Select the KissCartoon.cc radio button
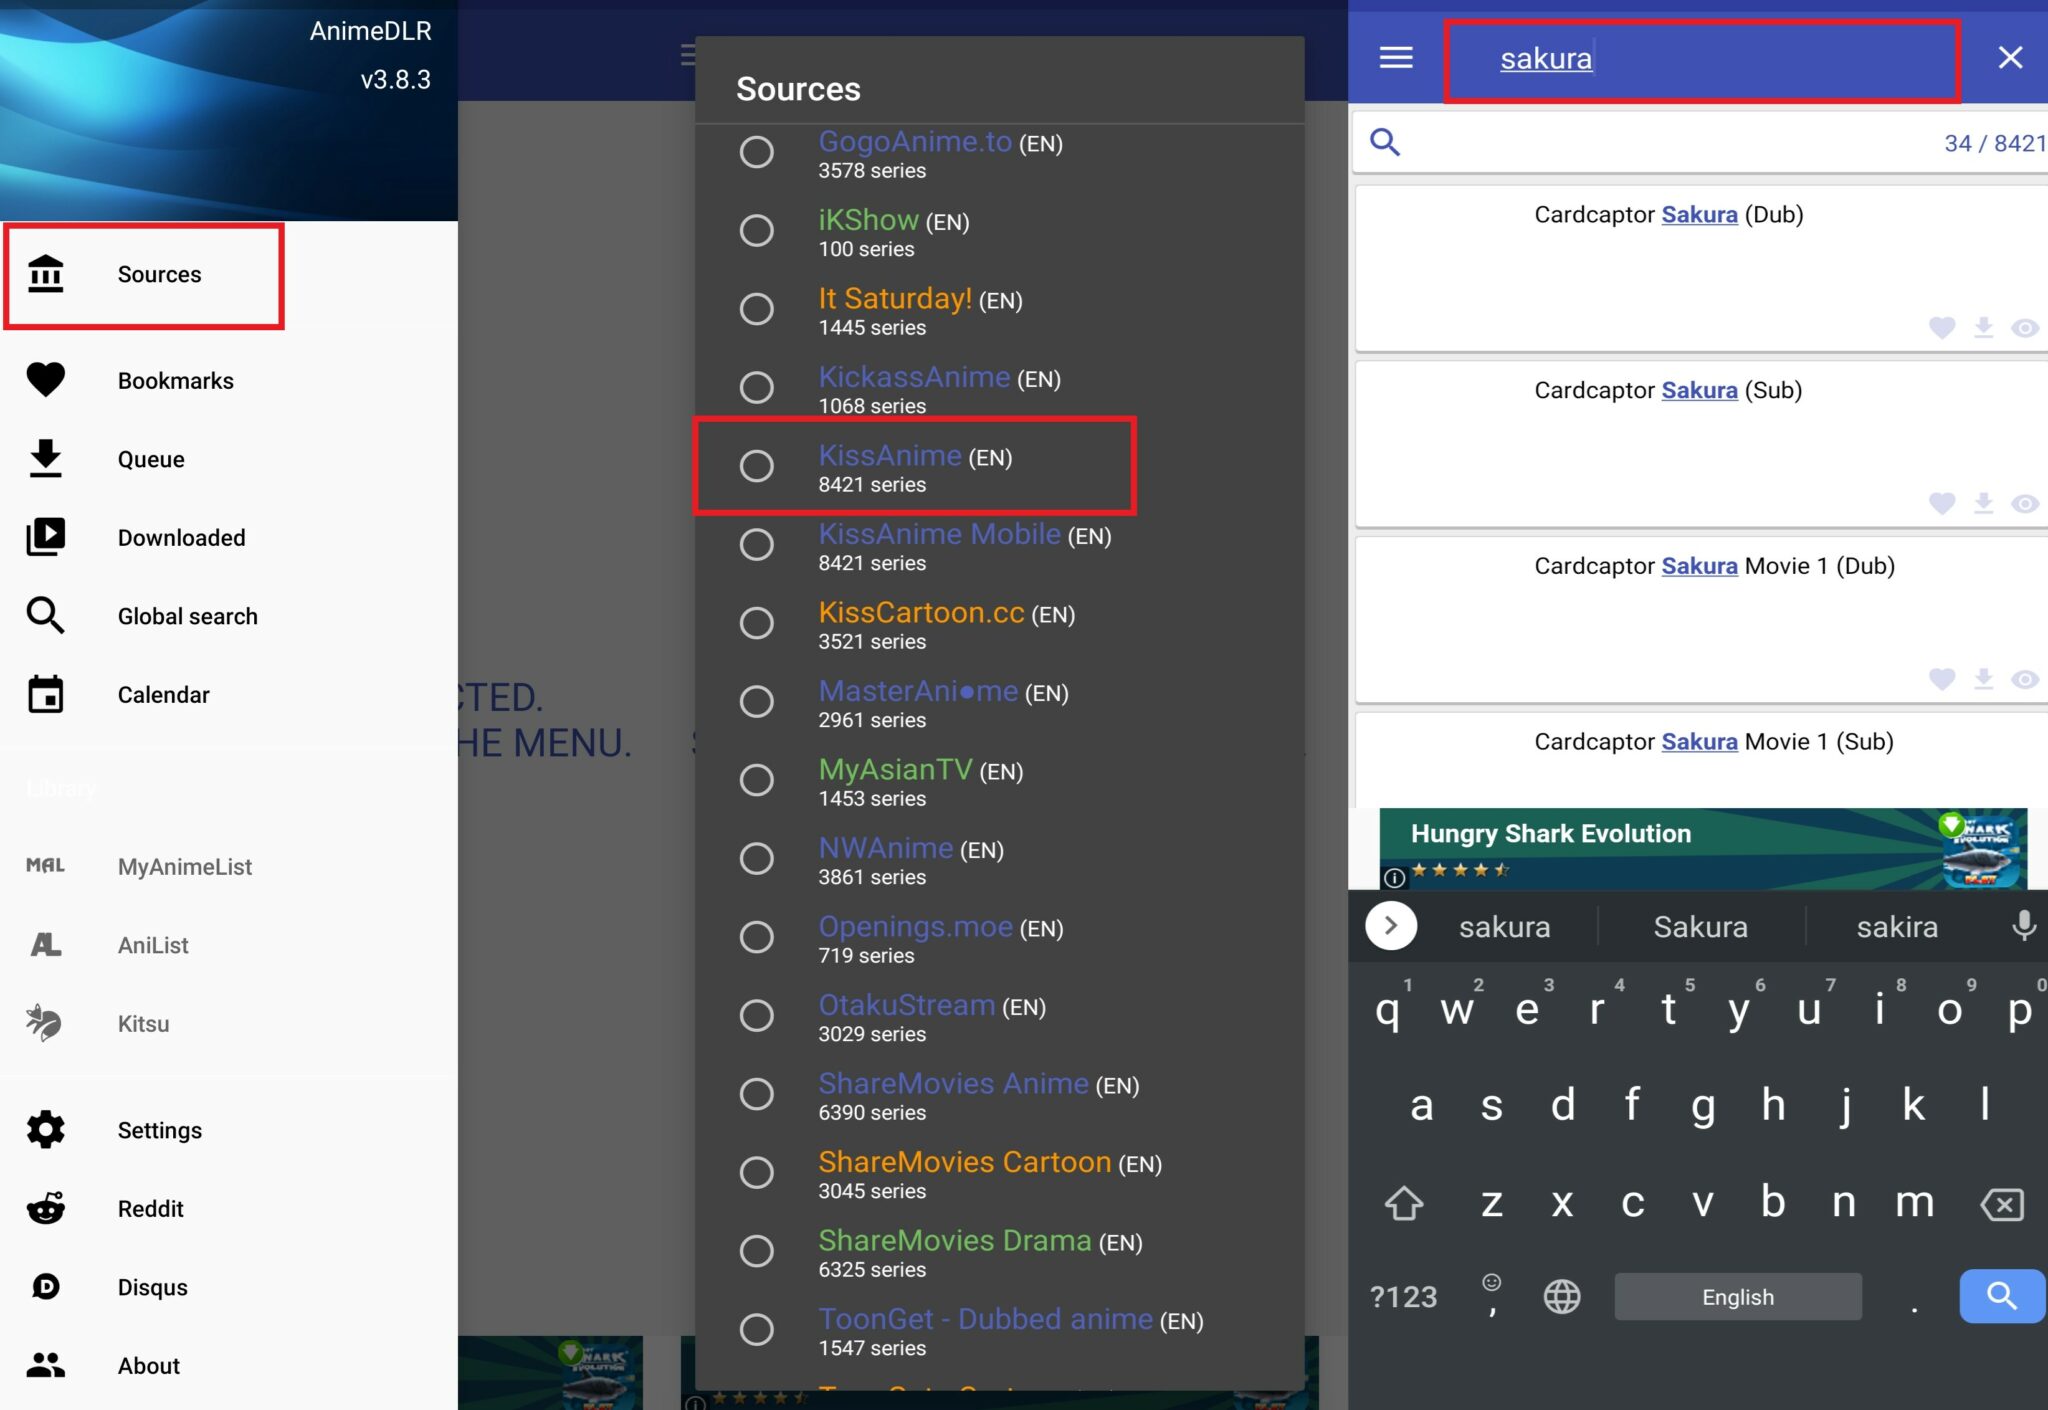Viewport: 2048px width, 1410px height. pos(757,623)
